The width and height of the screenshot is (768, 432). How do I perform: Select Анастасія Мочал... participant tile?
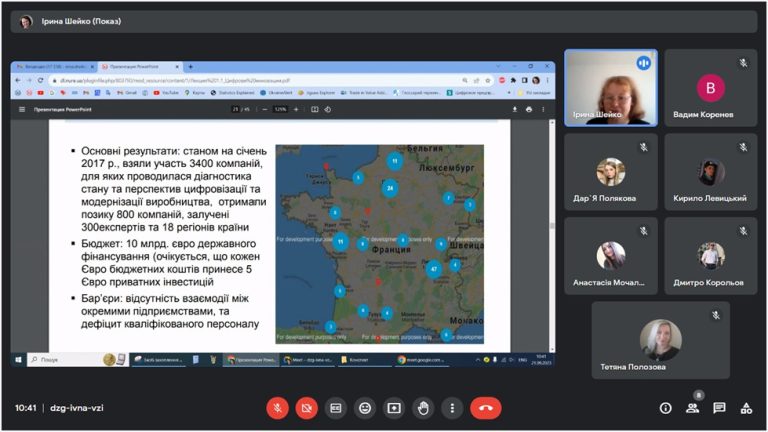(611, 256)
